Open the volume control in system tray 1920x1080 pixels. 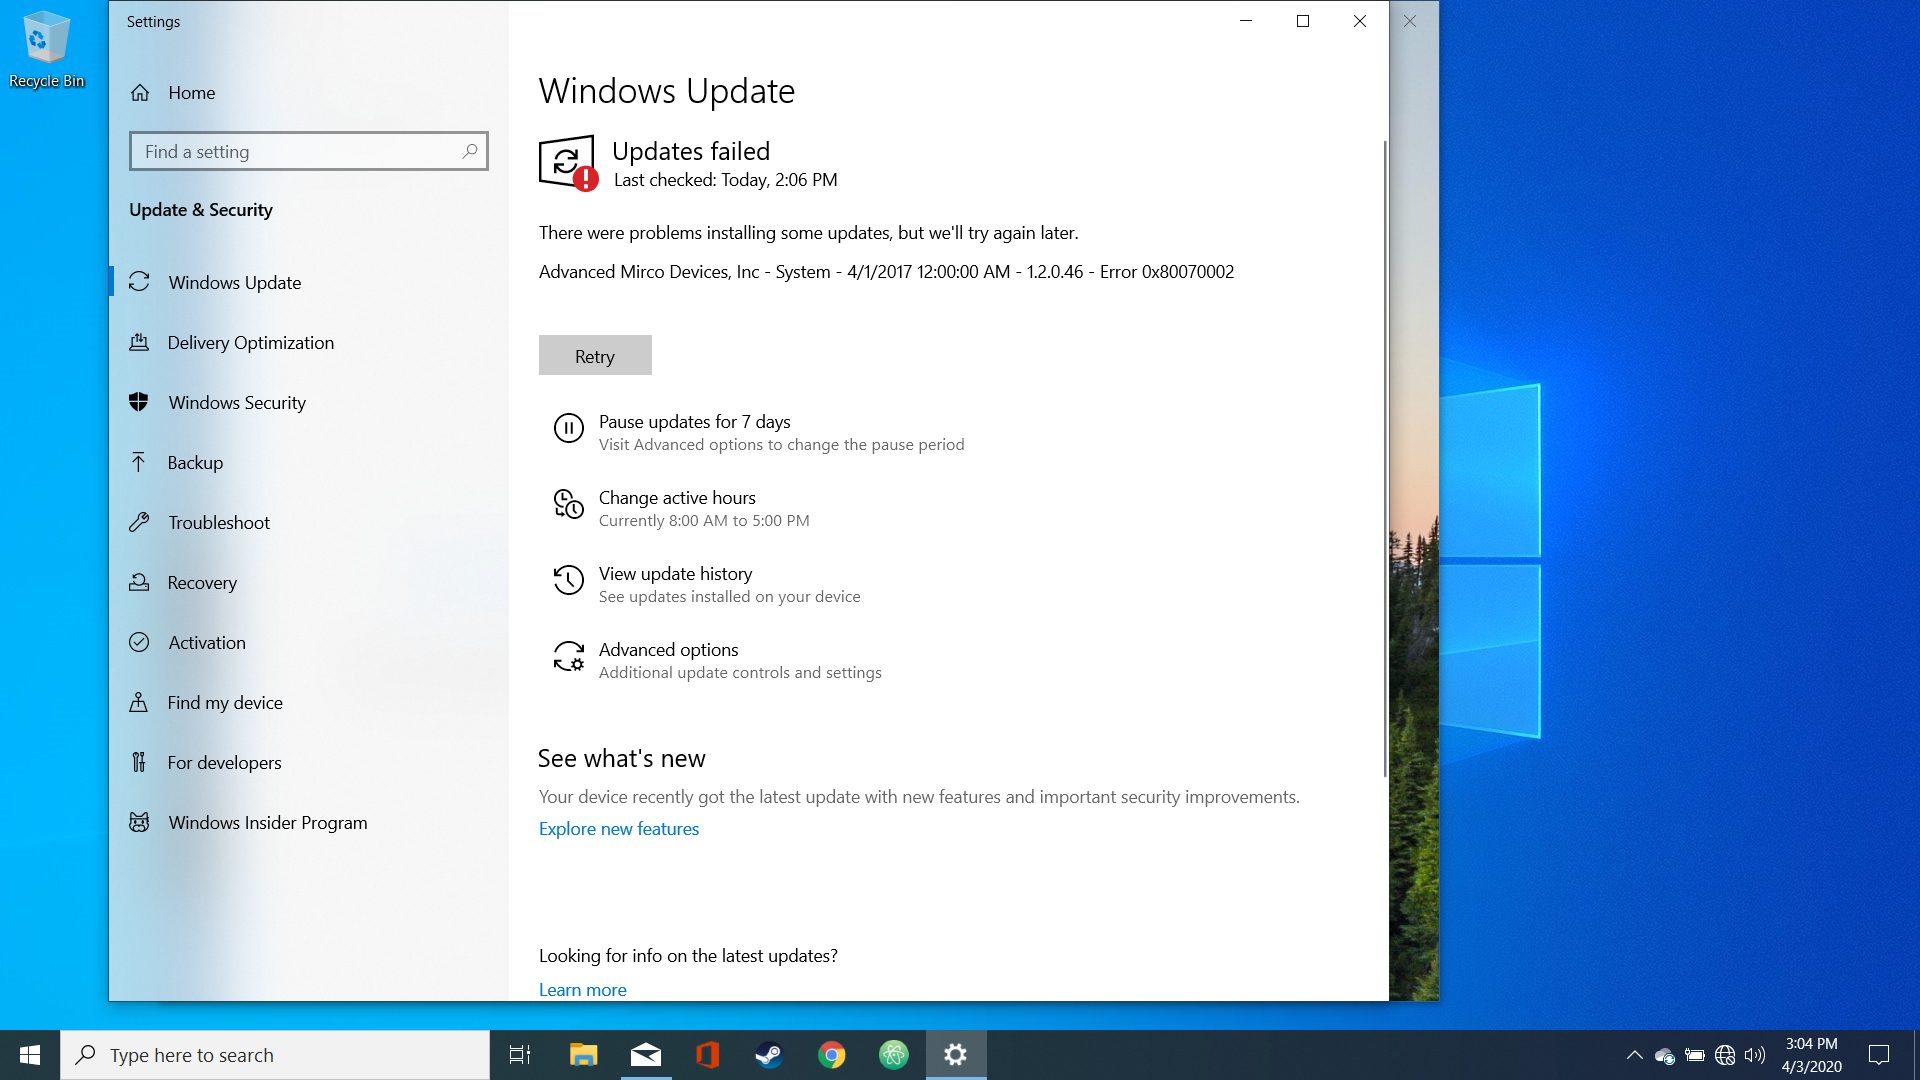pyautogui.click(x=1755, y=1055)
